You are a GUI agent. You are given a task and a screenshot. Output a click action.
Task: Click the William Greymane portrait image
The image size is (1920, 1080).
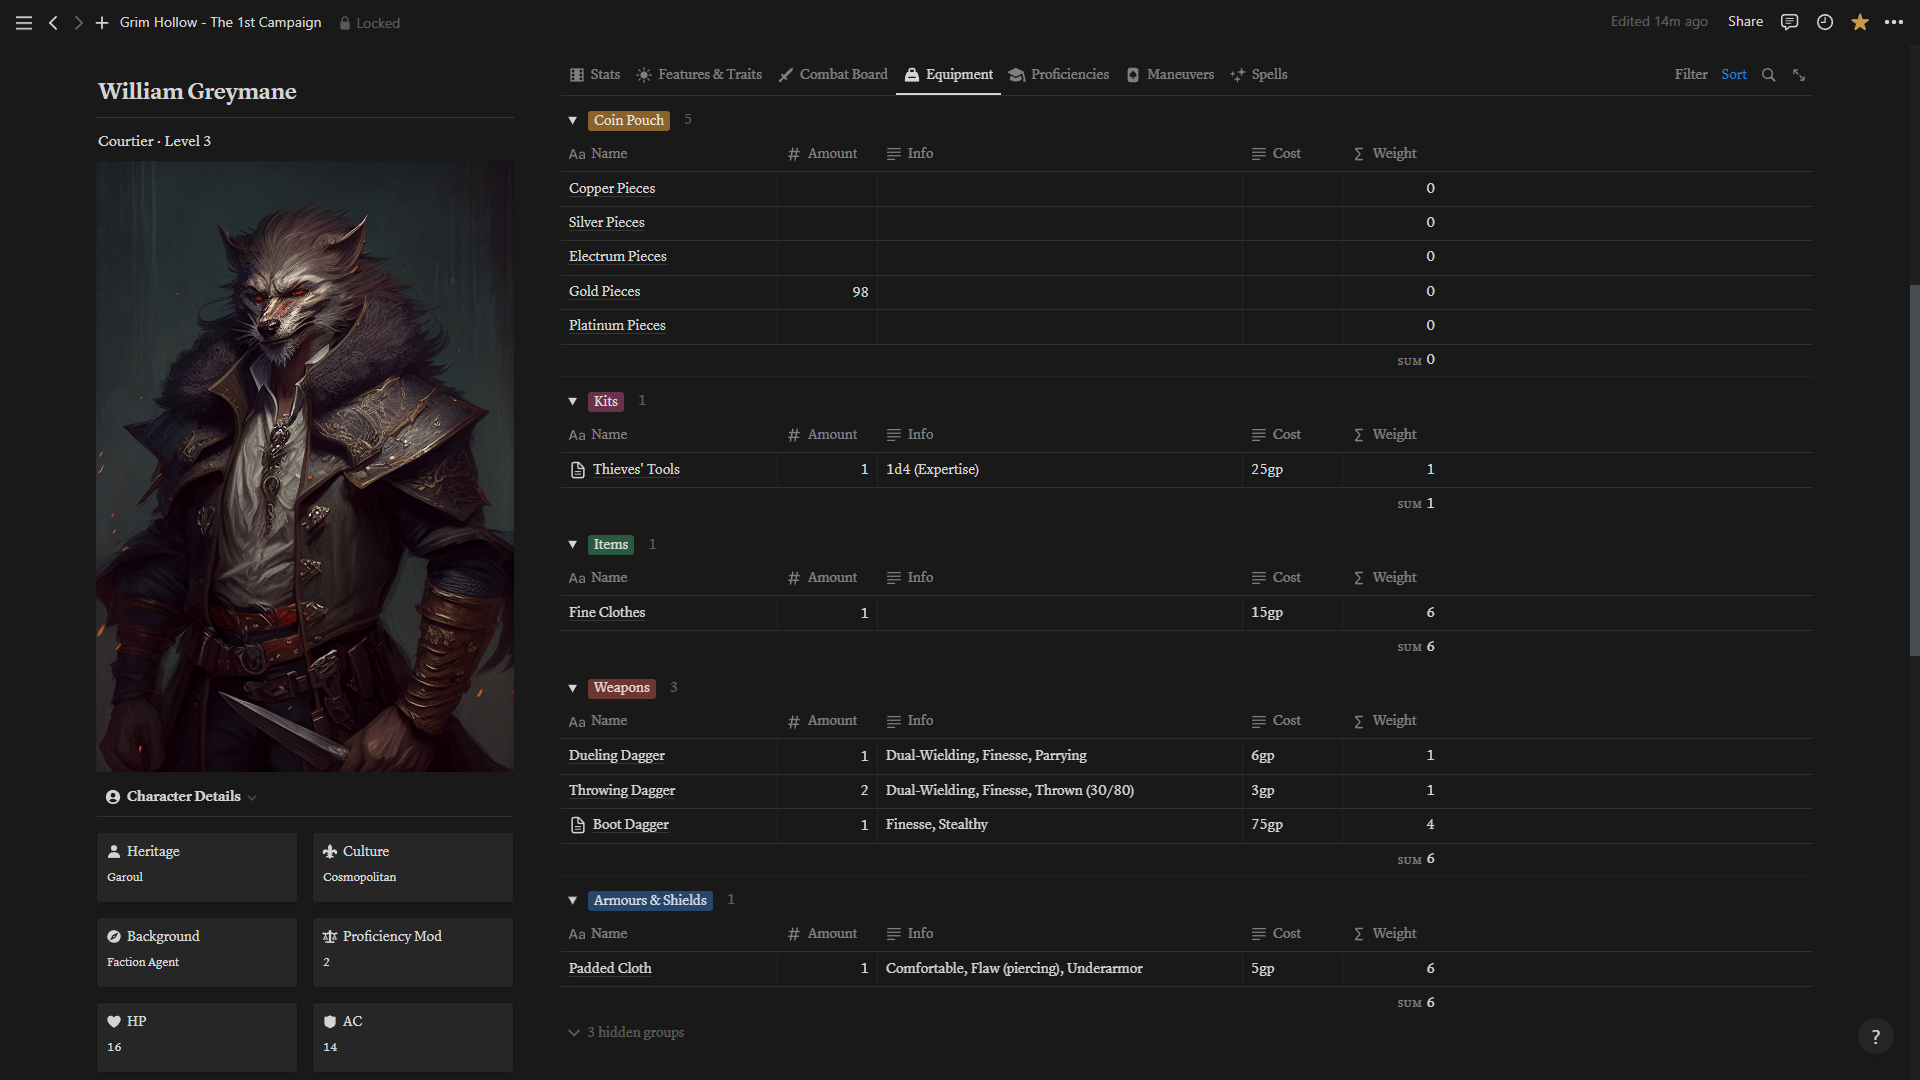305,467
